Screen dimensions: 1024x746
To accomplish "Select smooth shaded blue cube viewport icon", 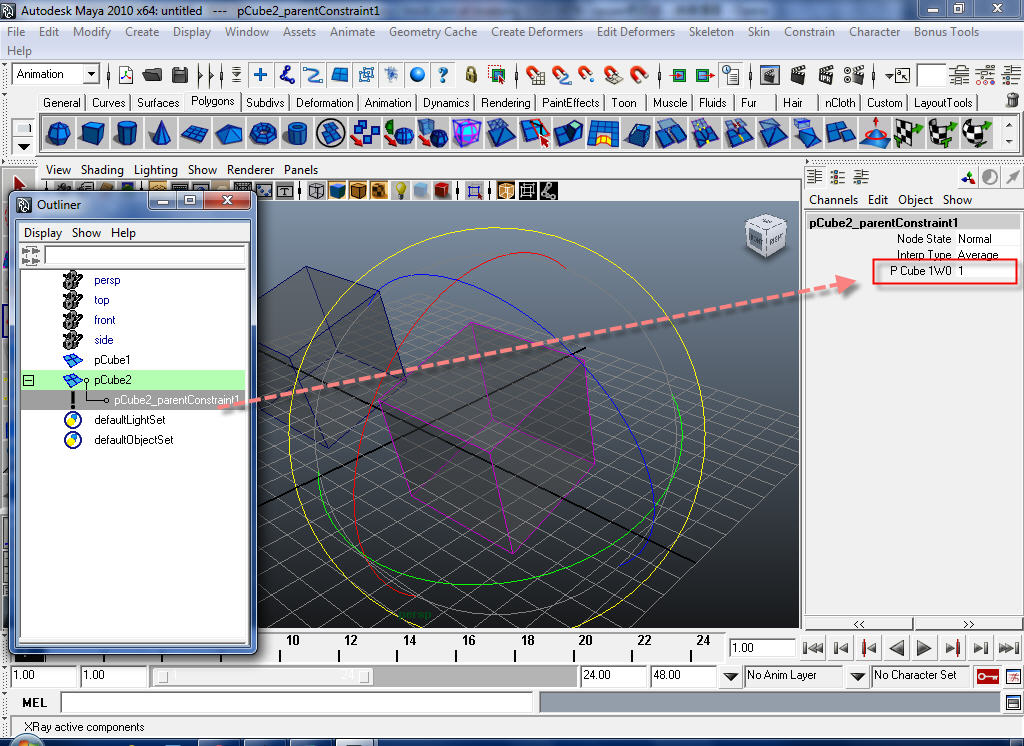I will [337, 191].
